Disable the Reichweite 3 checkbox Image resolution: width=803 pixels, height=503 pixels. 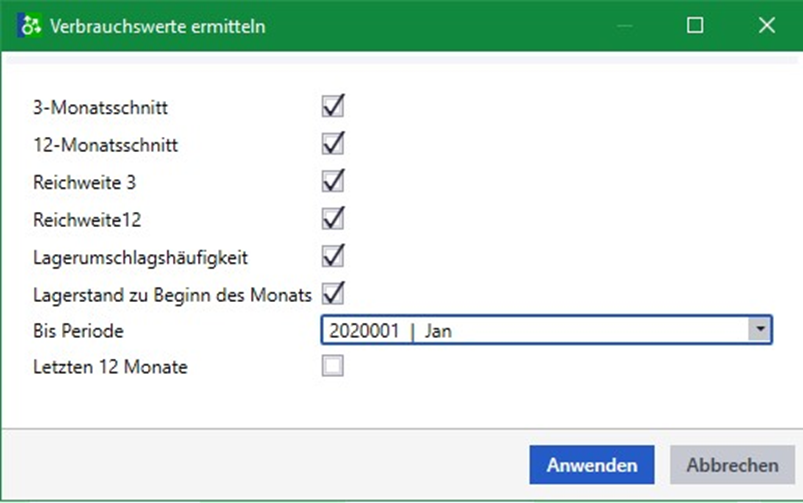tap(333, 181)
